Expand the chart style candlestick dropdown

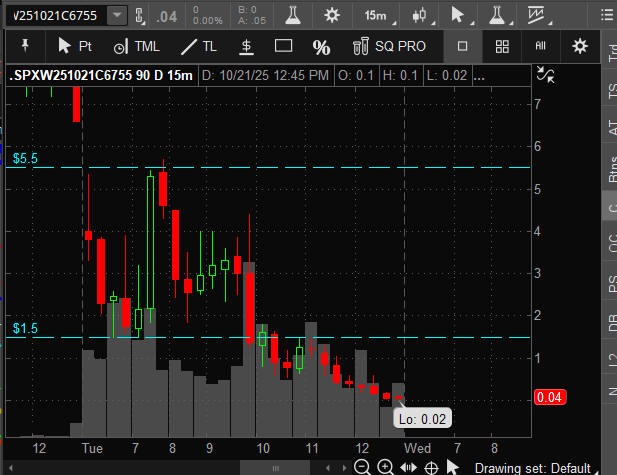click(x=421, y=16)
